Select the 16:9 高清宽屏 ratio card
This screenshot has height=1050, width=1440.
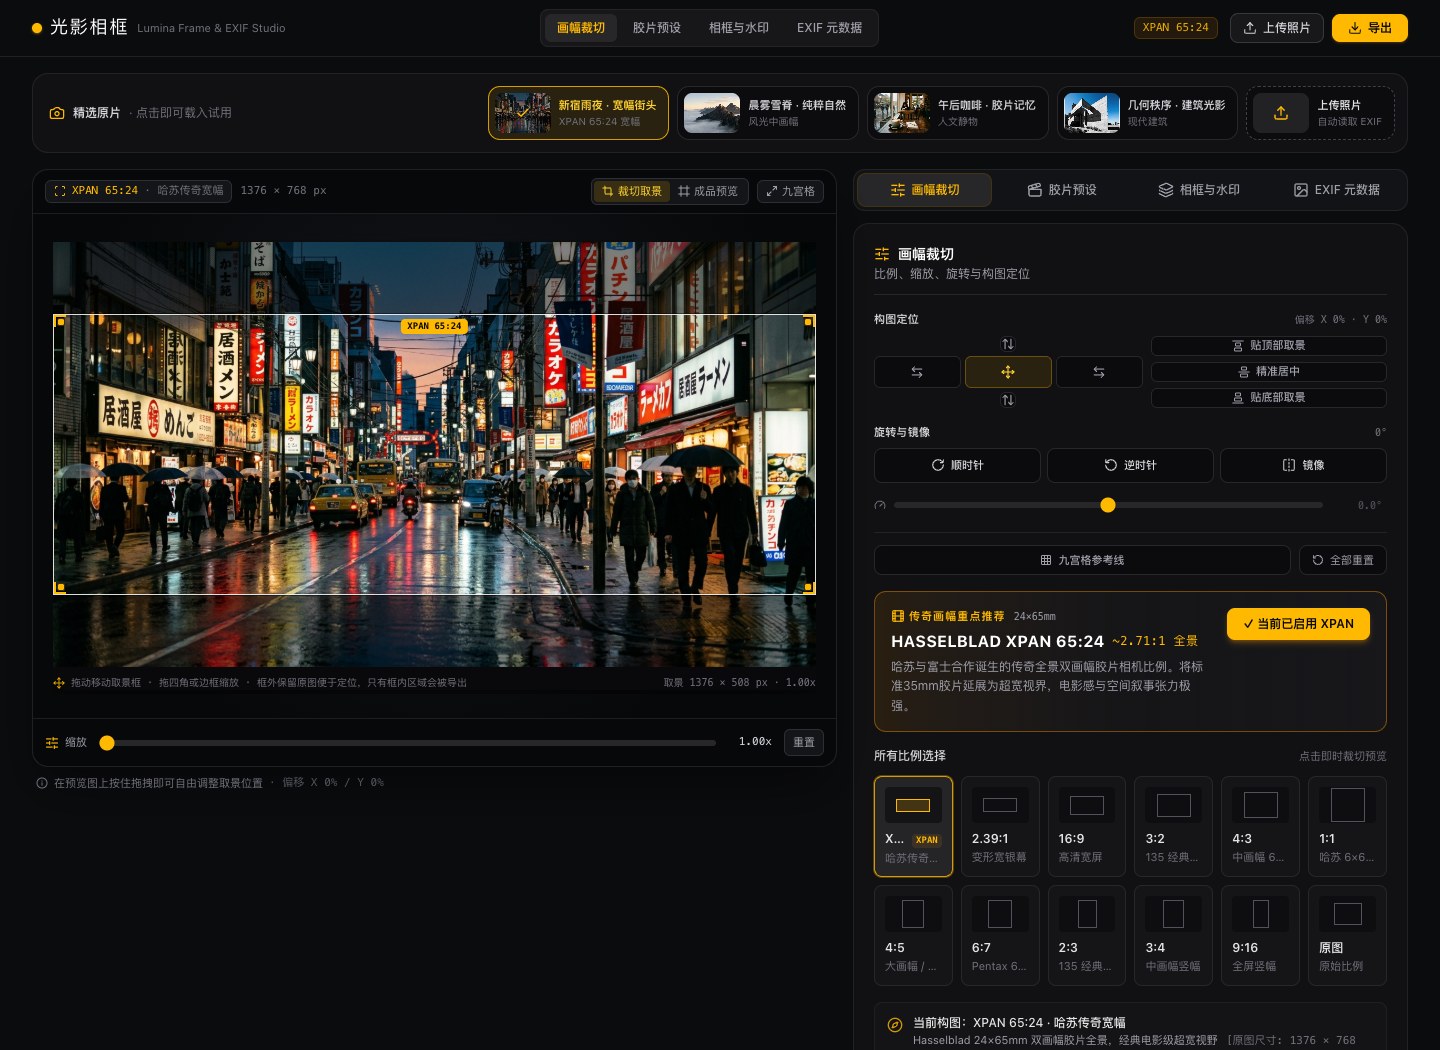[1087, 827]
